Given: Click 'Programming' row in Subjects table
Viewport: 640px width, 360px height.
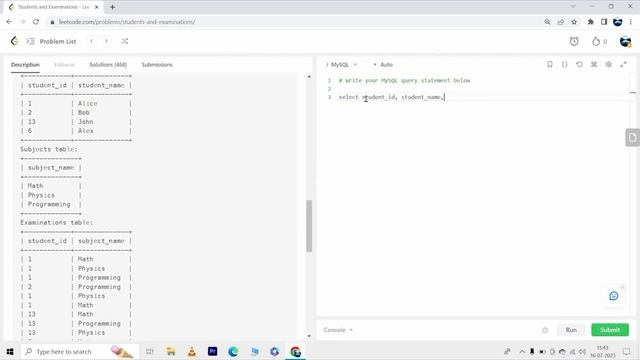Looking at the screenshot, I should click(49, 204).
